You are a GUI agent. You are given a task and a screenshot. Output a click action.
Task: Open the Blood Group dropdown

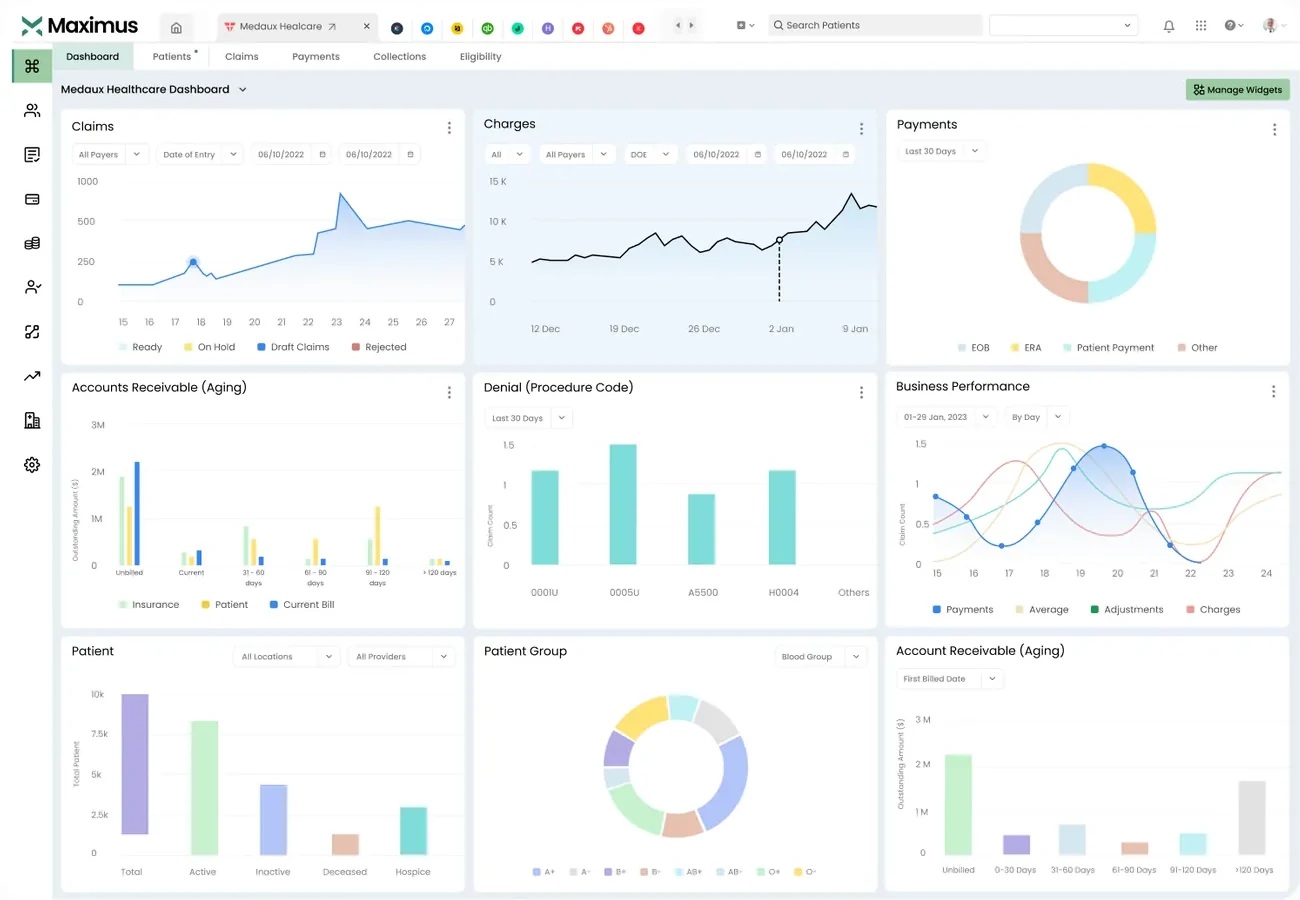(820, 657)
